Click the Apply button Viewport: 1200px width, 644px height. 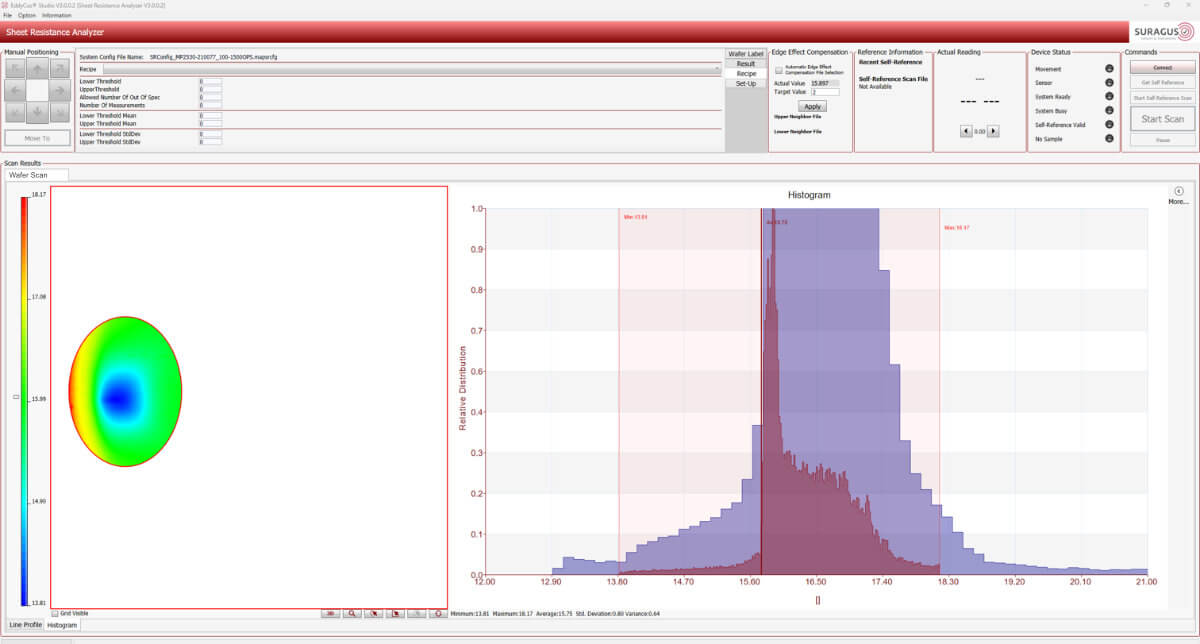pos(812,106)
